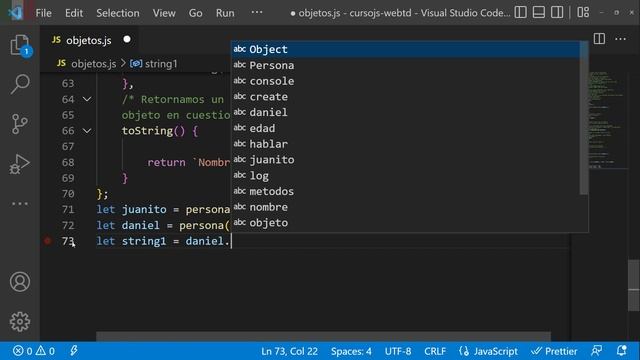Toggle the bottom panel layout button
This screenshot has width=640, height=360.
[539, 13]
